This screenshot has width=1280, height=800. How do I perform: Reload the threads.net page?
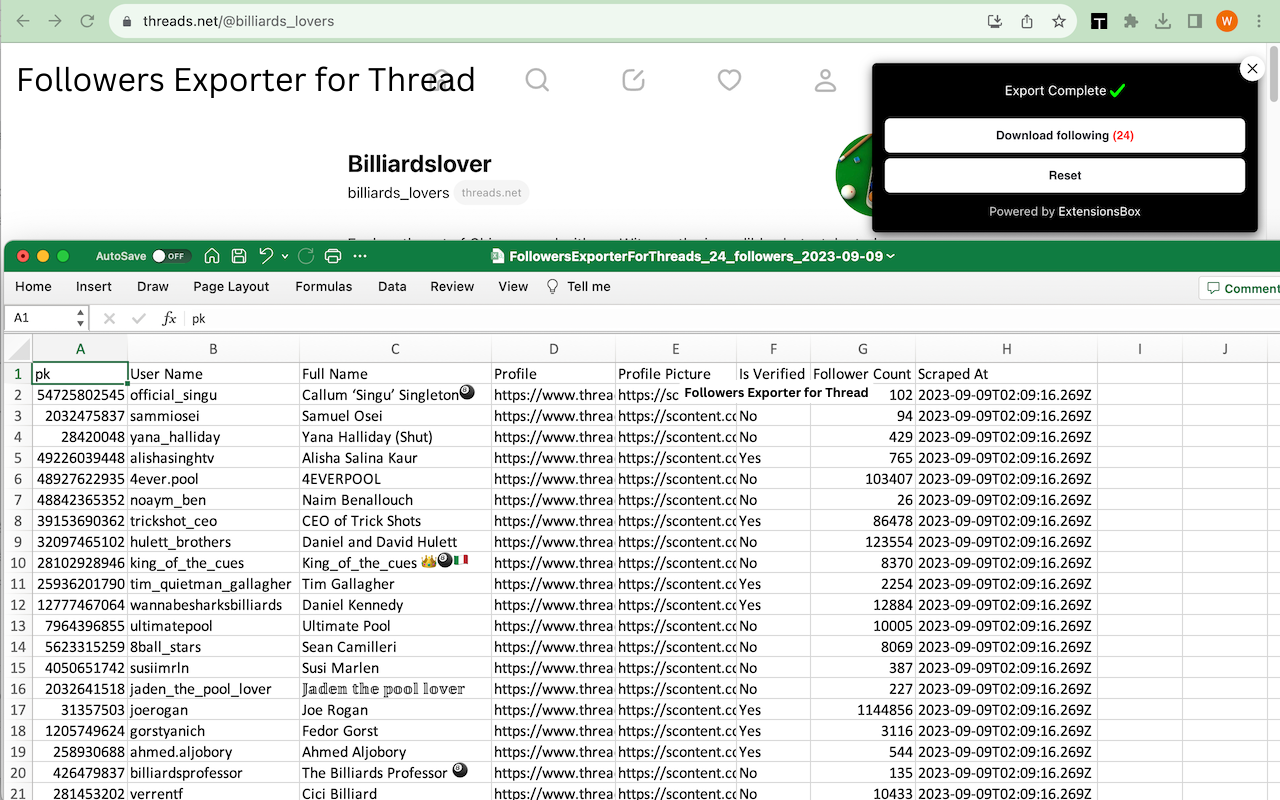[87, 21]
